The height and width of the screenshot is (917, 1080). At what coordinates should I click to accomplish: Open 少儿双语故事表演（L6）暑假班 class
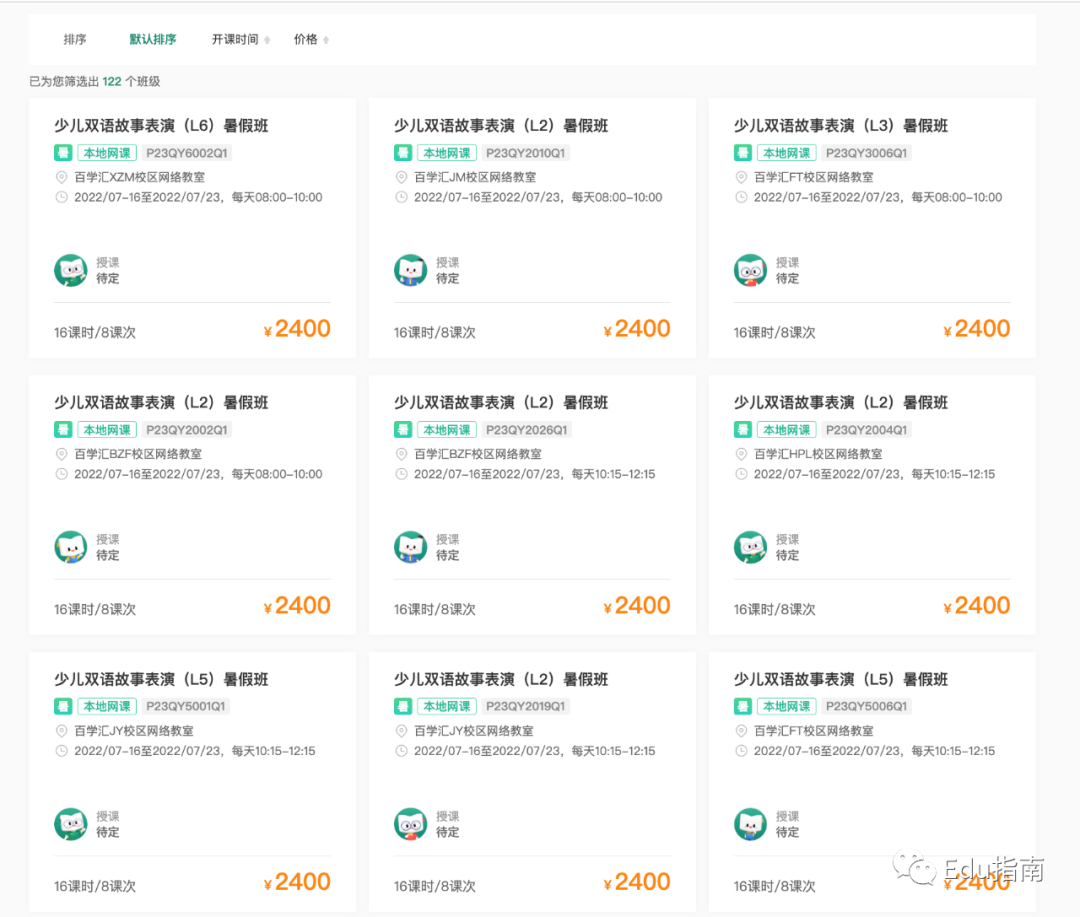[x=161, y=126]
